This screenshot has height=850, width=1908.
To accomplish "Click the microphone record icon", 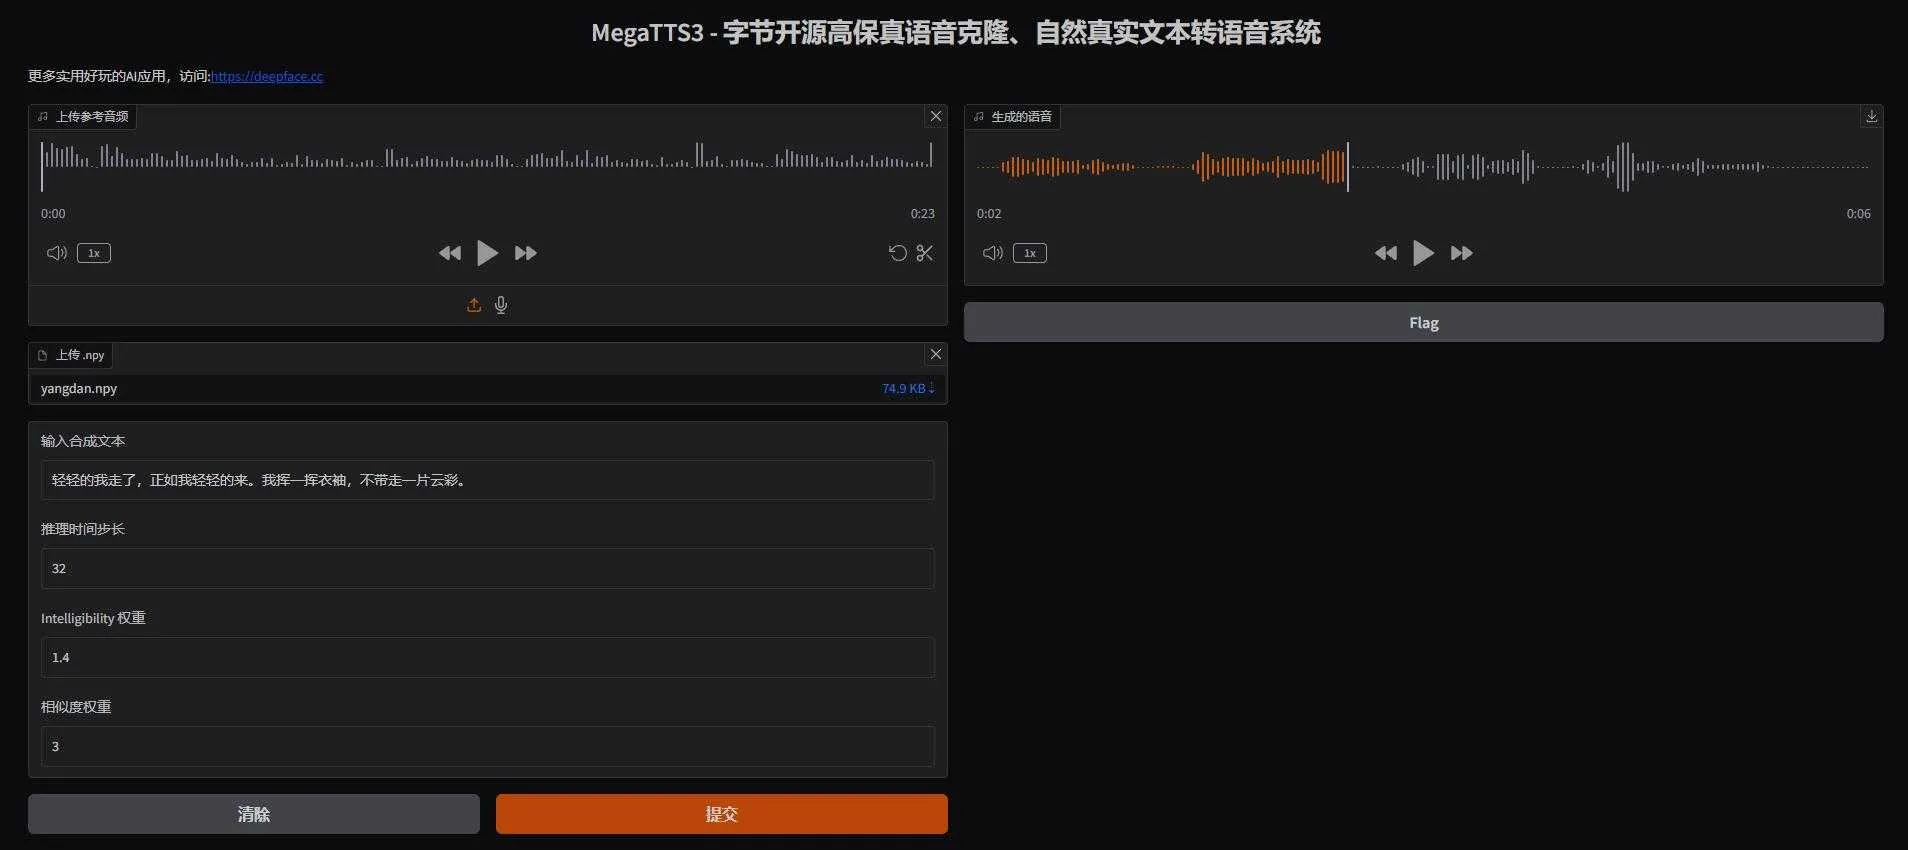I will pos(501,305).
